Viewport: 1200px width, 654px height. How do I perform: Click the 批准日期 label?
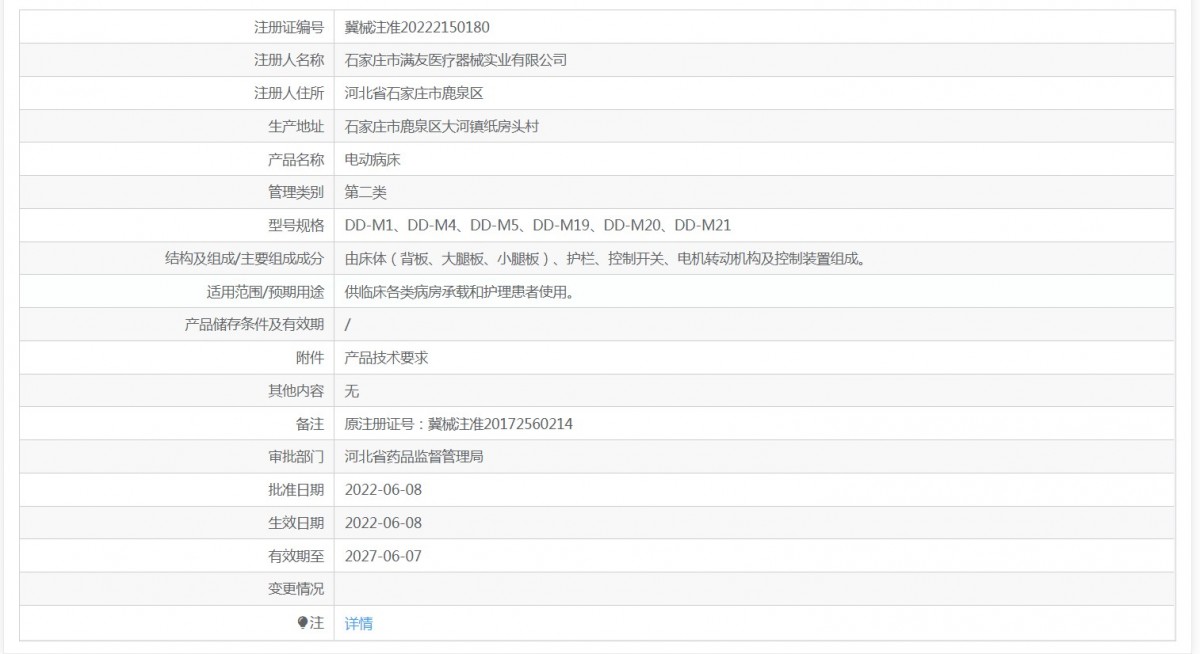click(x=296, y=490)
